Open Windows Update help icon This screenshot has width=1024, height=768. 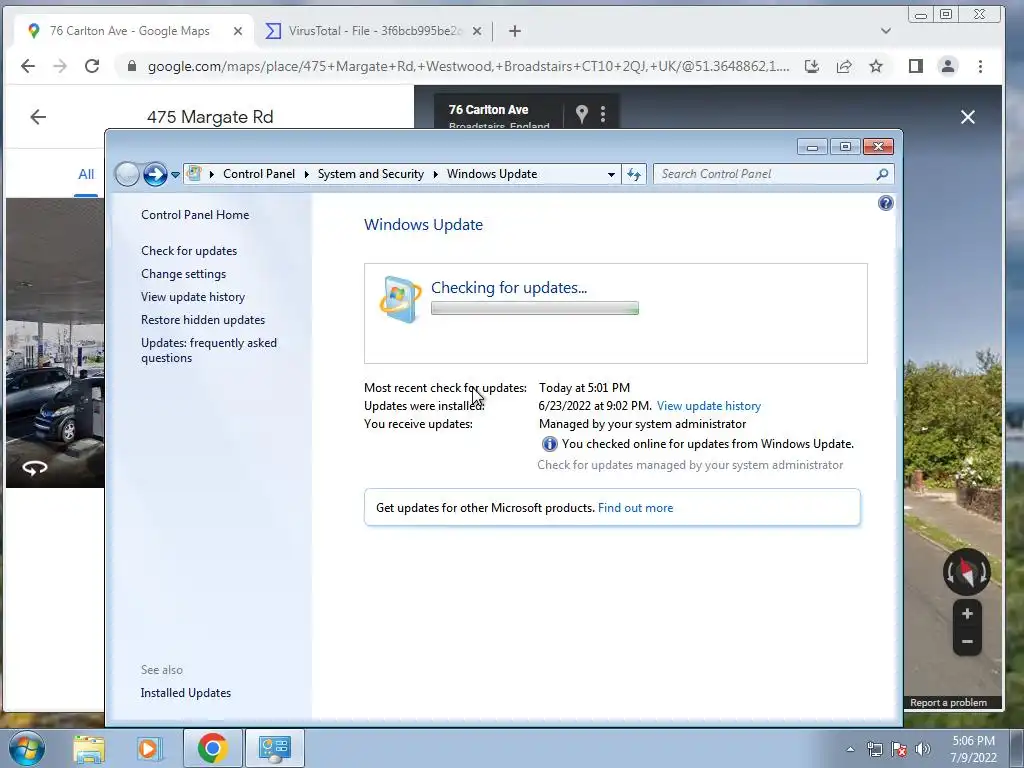[886, 203]
